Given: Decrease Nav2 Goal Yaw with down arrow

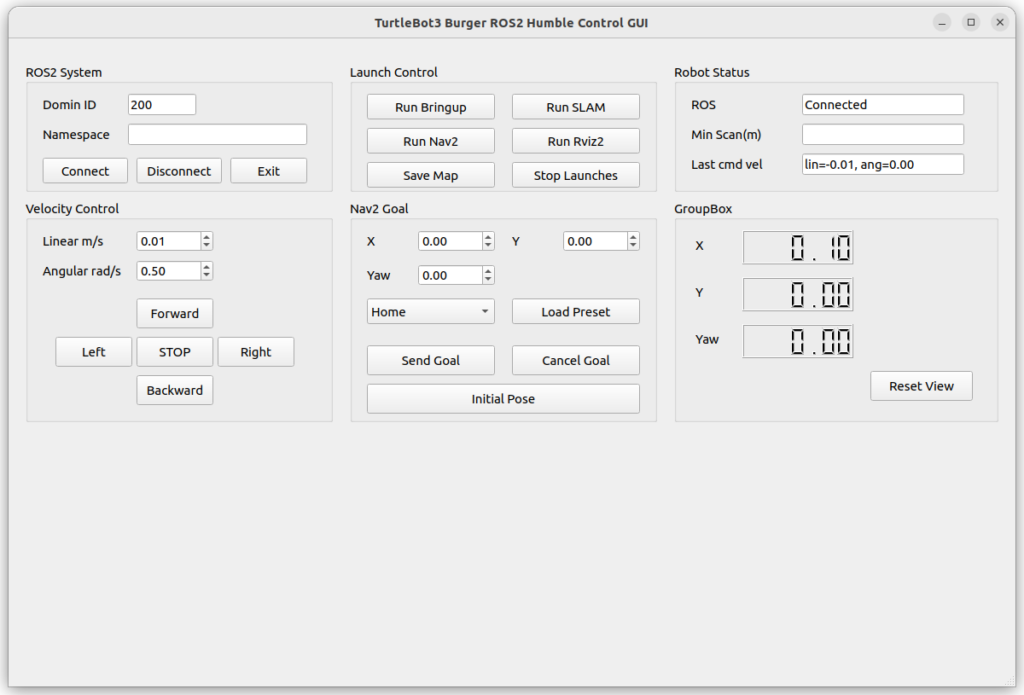Looking at the screenshot, I should [488, 280].
